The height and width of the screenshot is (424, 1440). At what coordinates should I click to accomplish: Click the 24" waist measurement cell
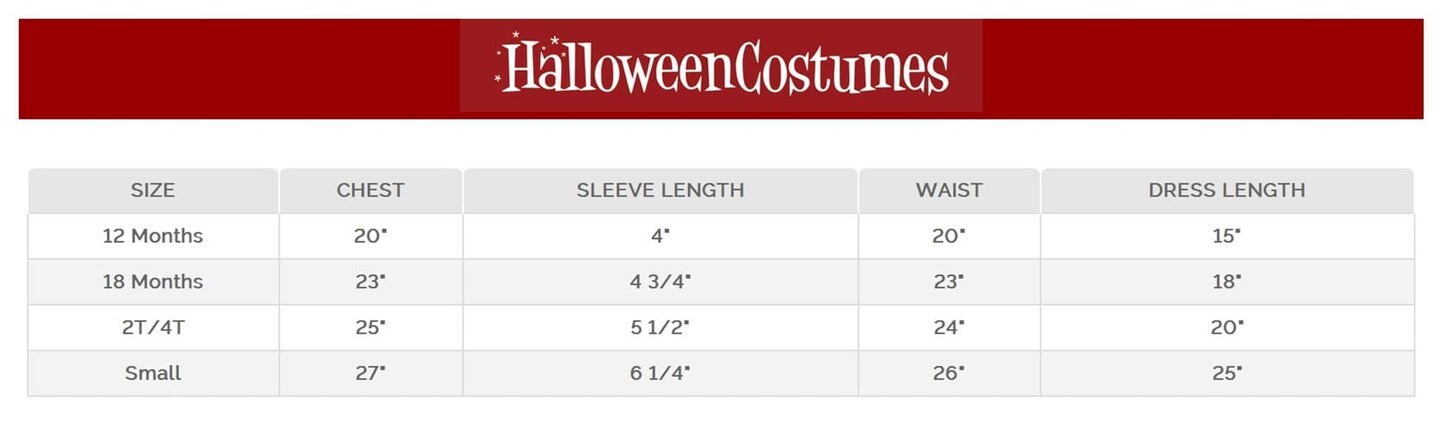click(x=949, y=327)
